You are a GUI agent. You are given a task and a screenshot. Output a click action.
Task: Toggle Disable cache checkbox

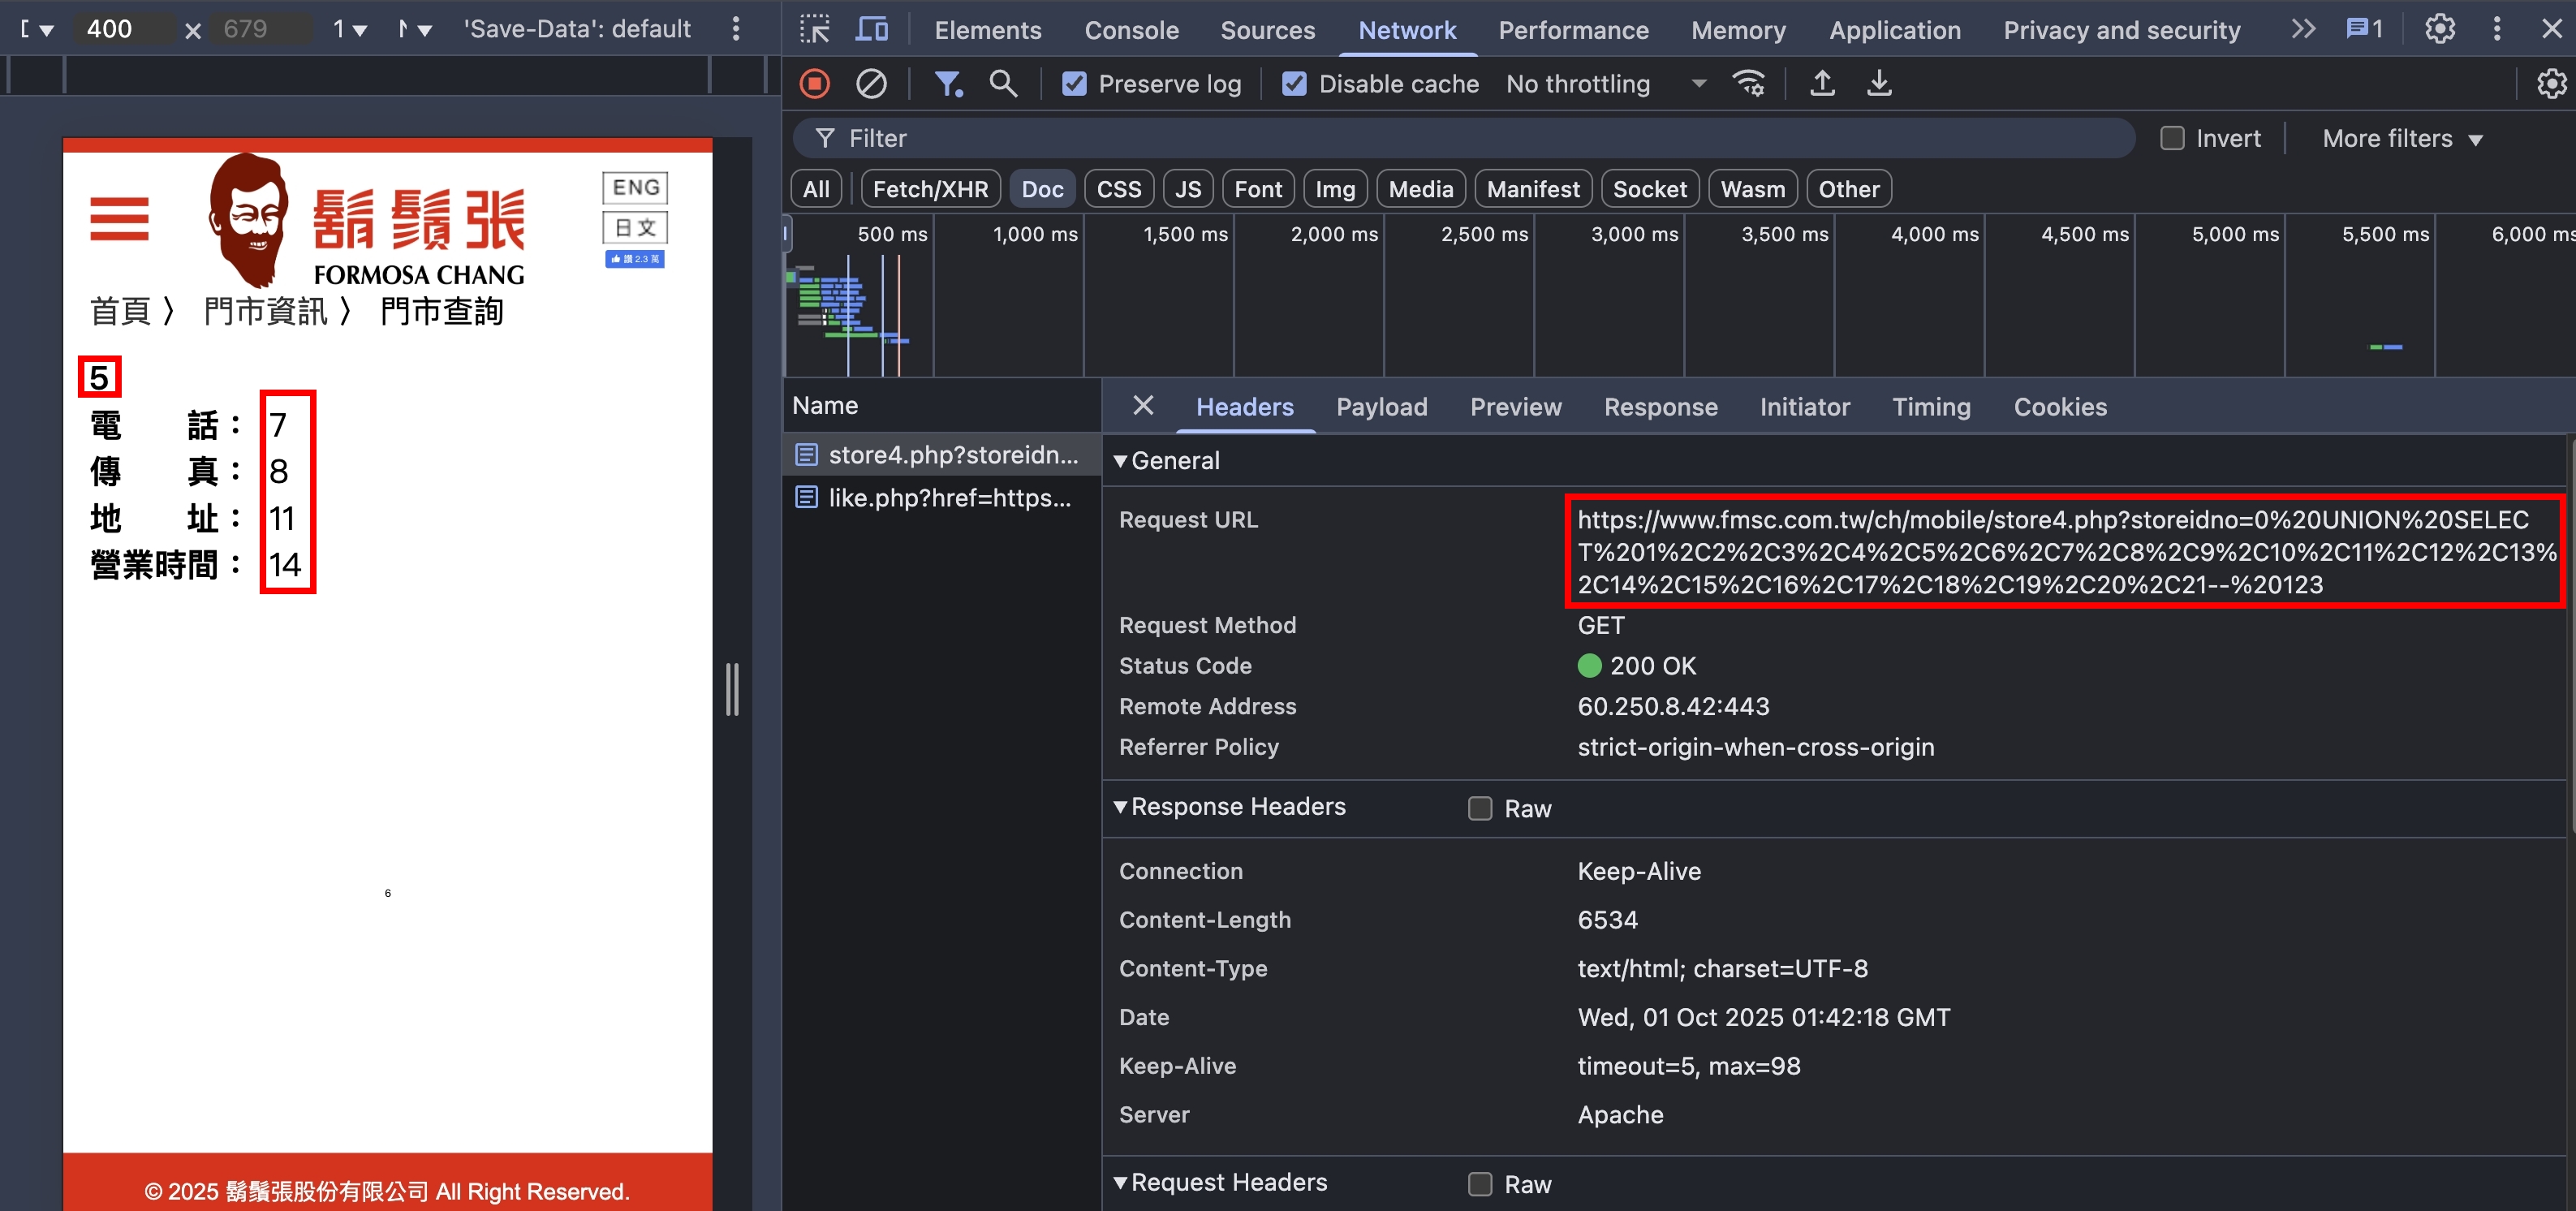[1294, 84]
